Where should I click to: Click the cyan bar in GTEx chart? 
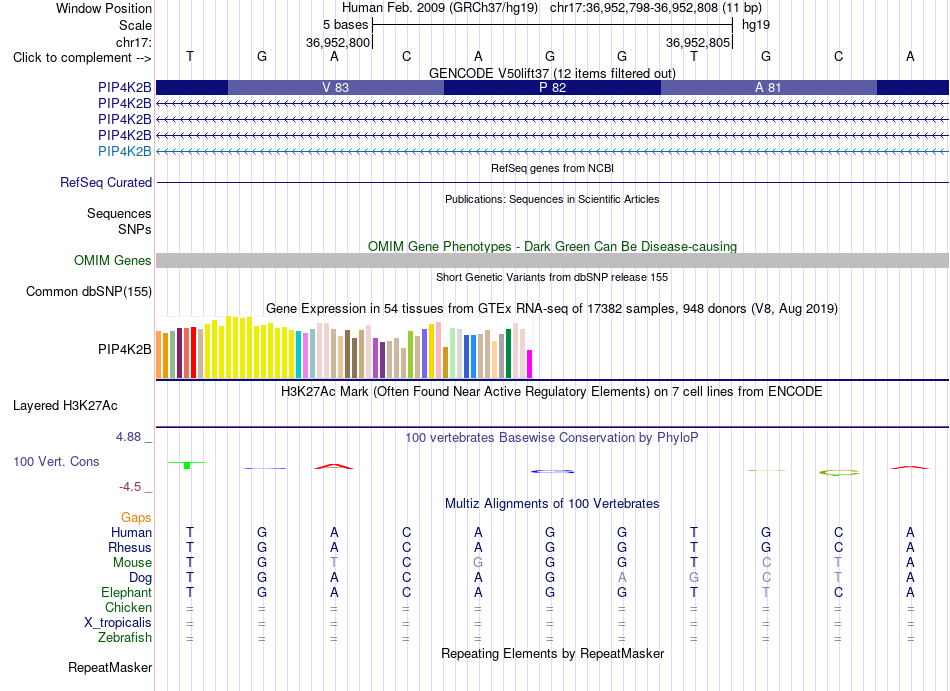(x=299, y=354)
